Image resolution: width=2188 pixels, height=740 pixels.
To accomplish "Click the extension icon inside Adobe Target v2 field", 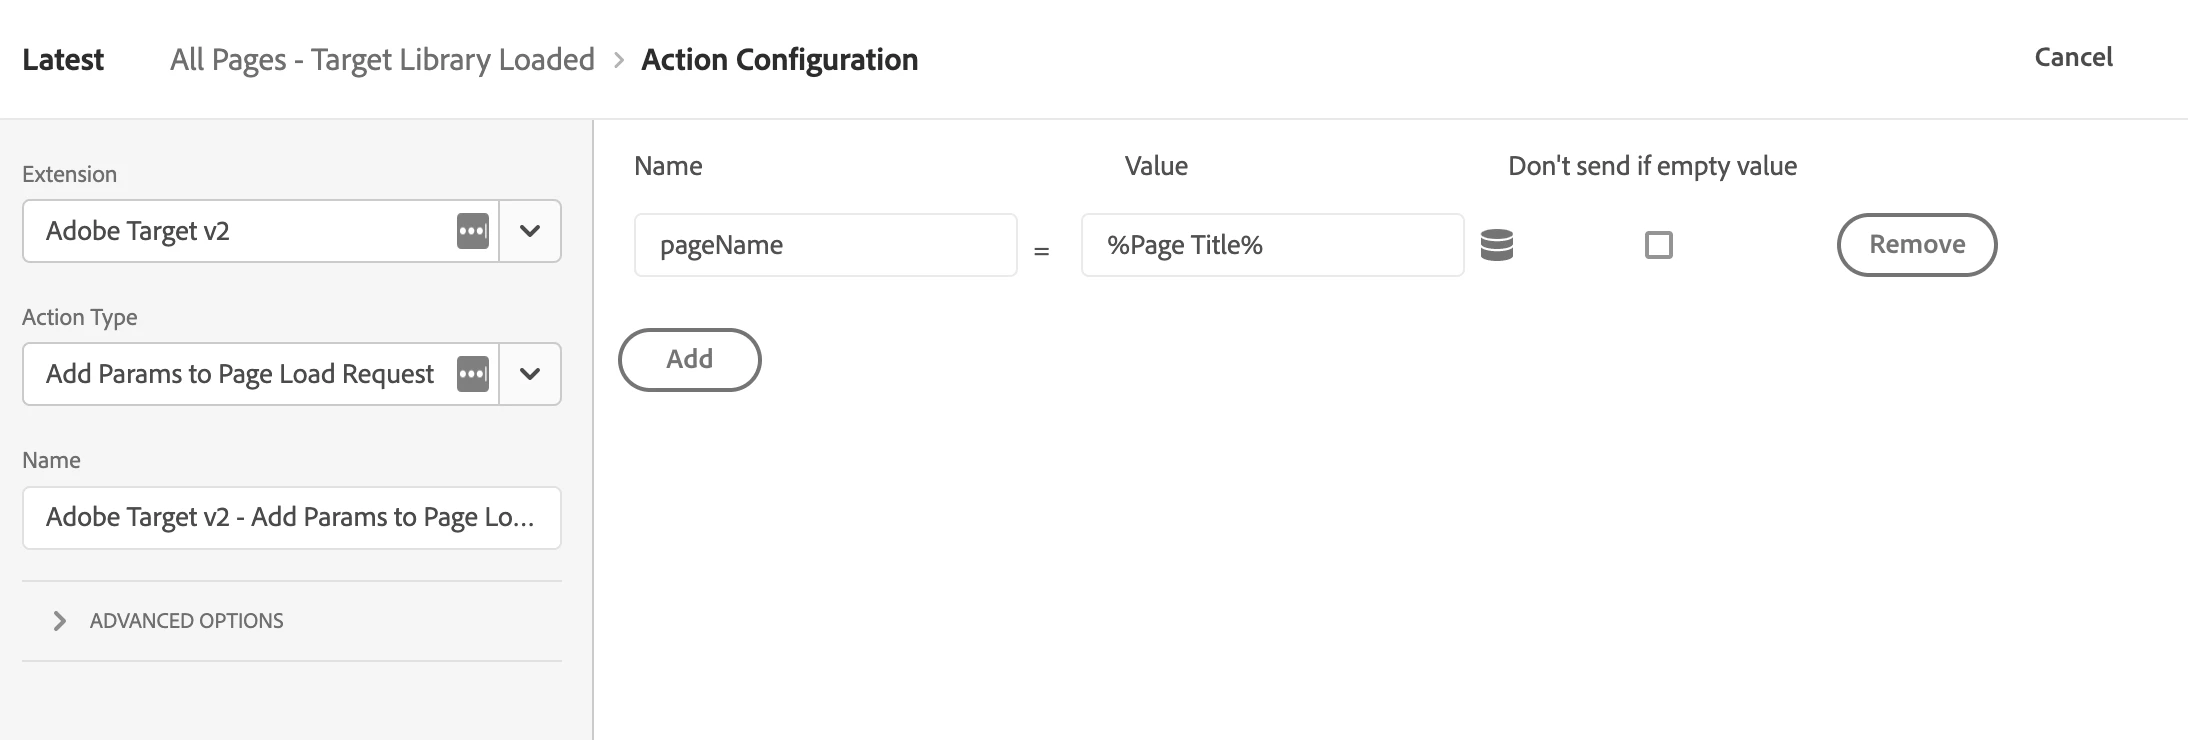I will (x=472, y=231).
